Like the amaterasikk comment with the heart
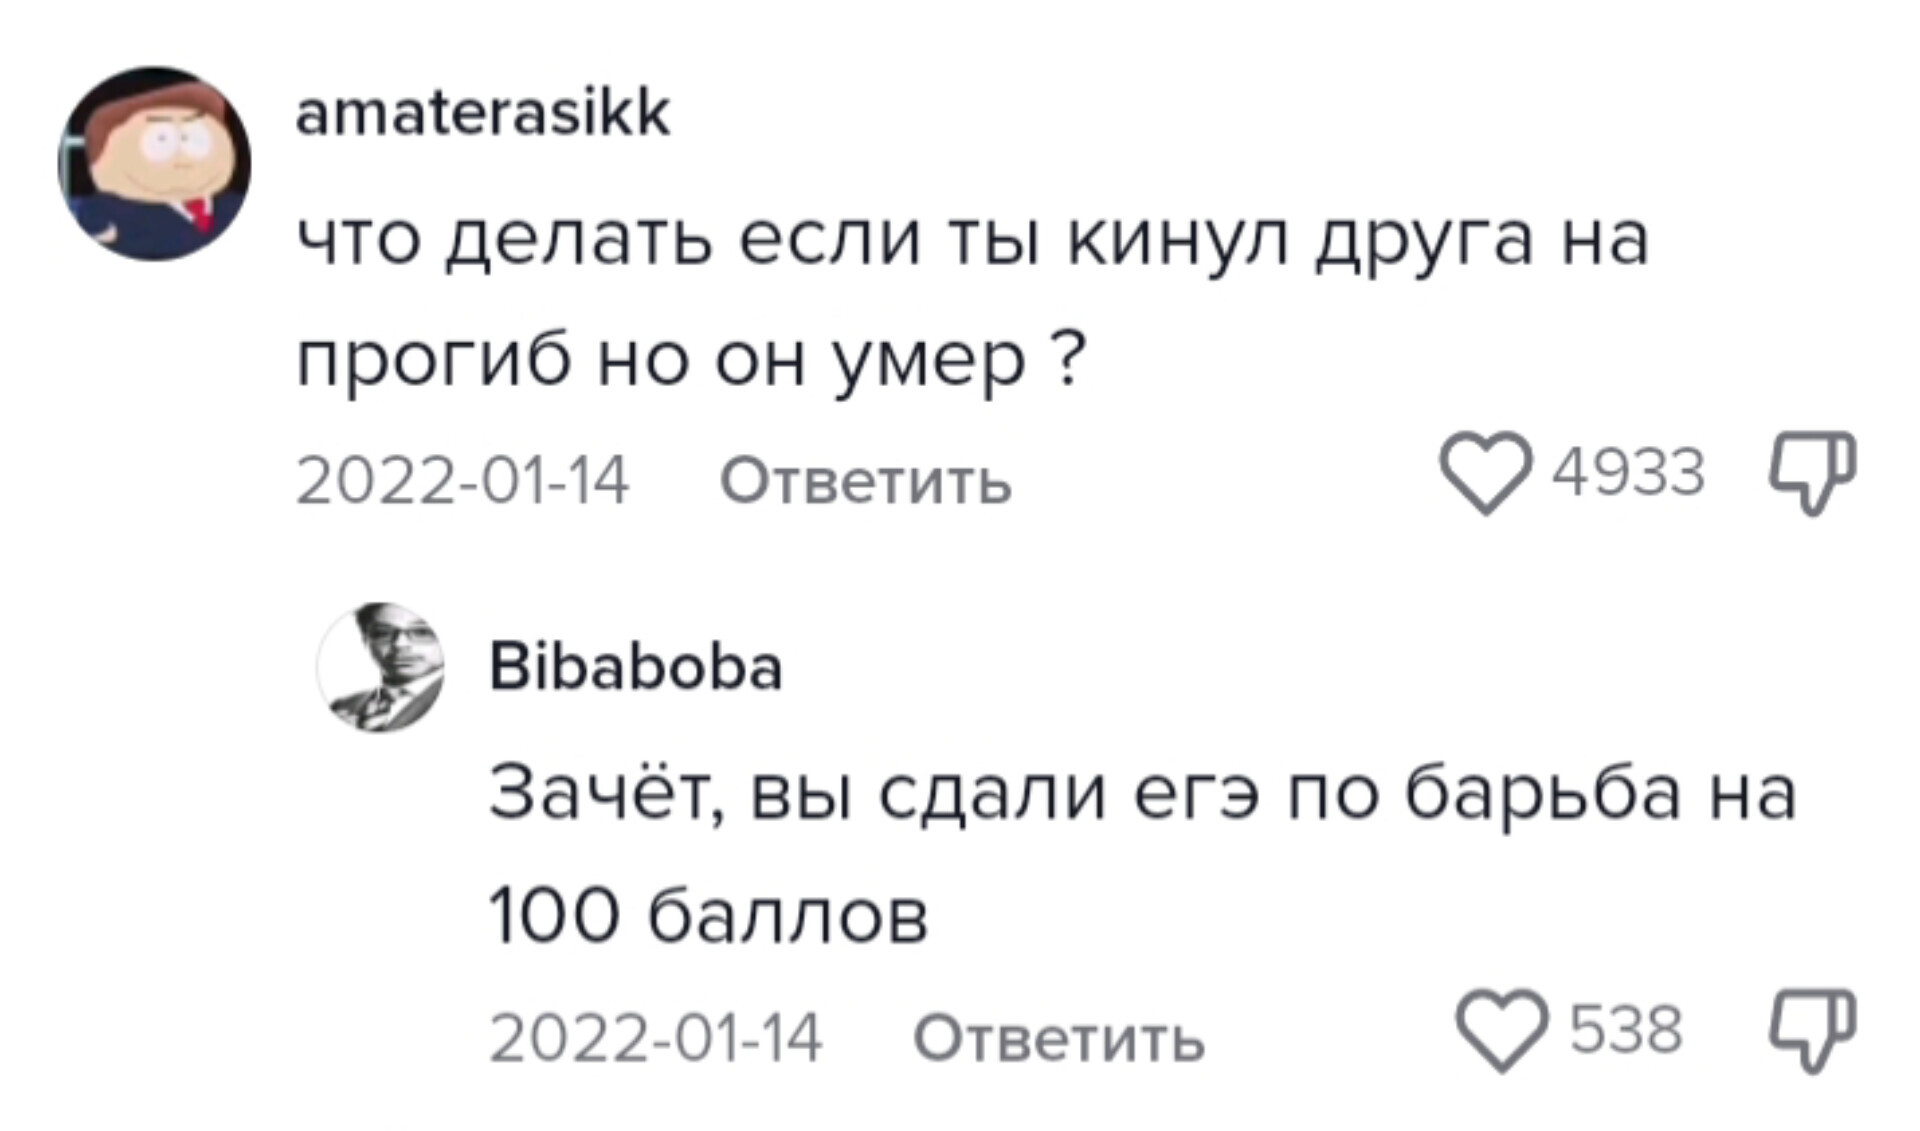1920x1131 pixels. 1485,473
